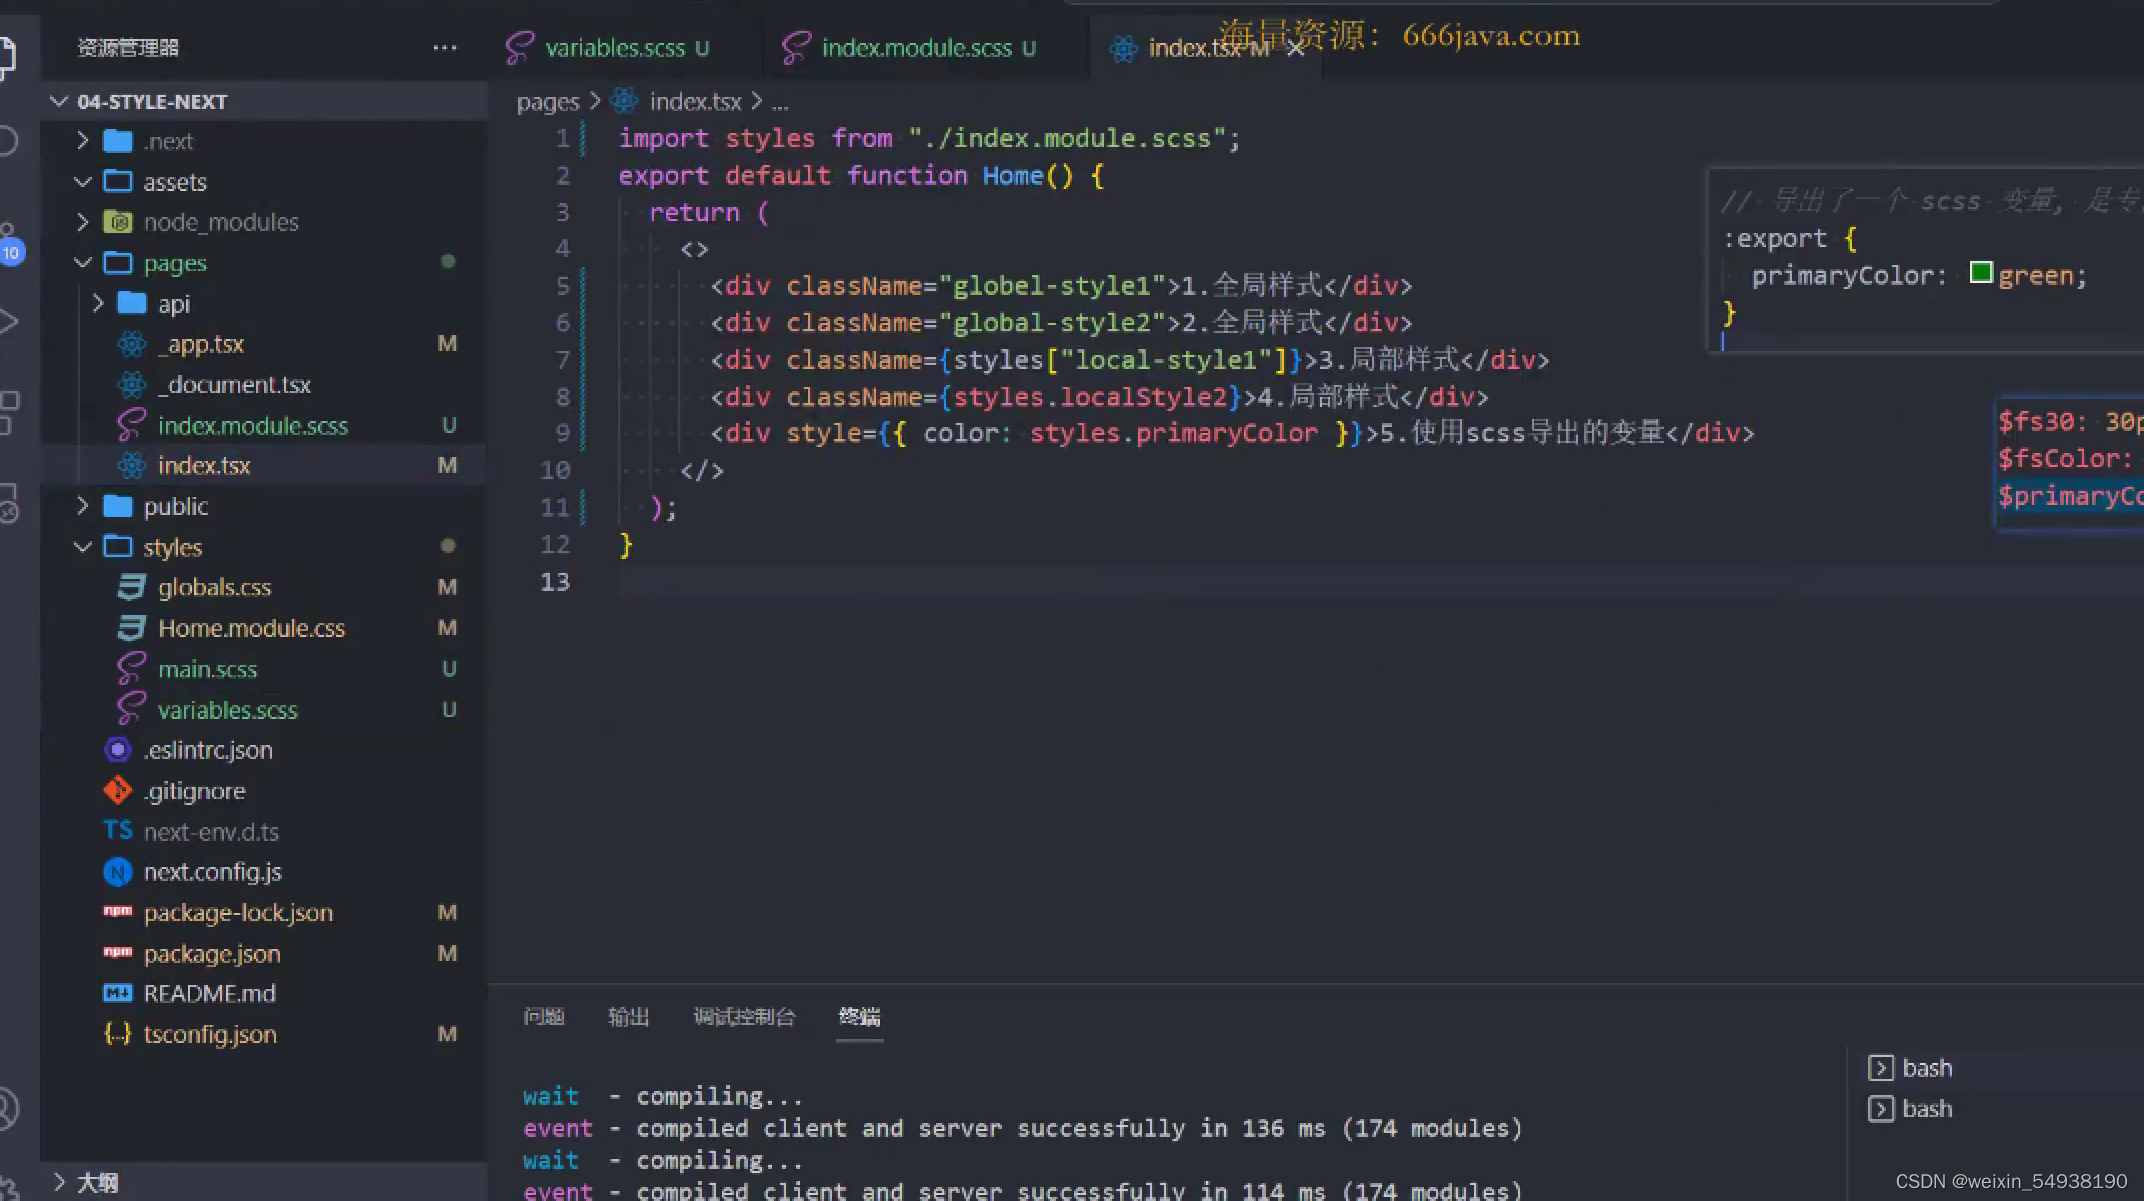Click CSS icon beside Home.module.css
Image resolution: width=2144 pixels, height=1201 pixels.
[x=132, y=628]
